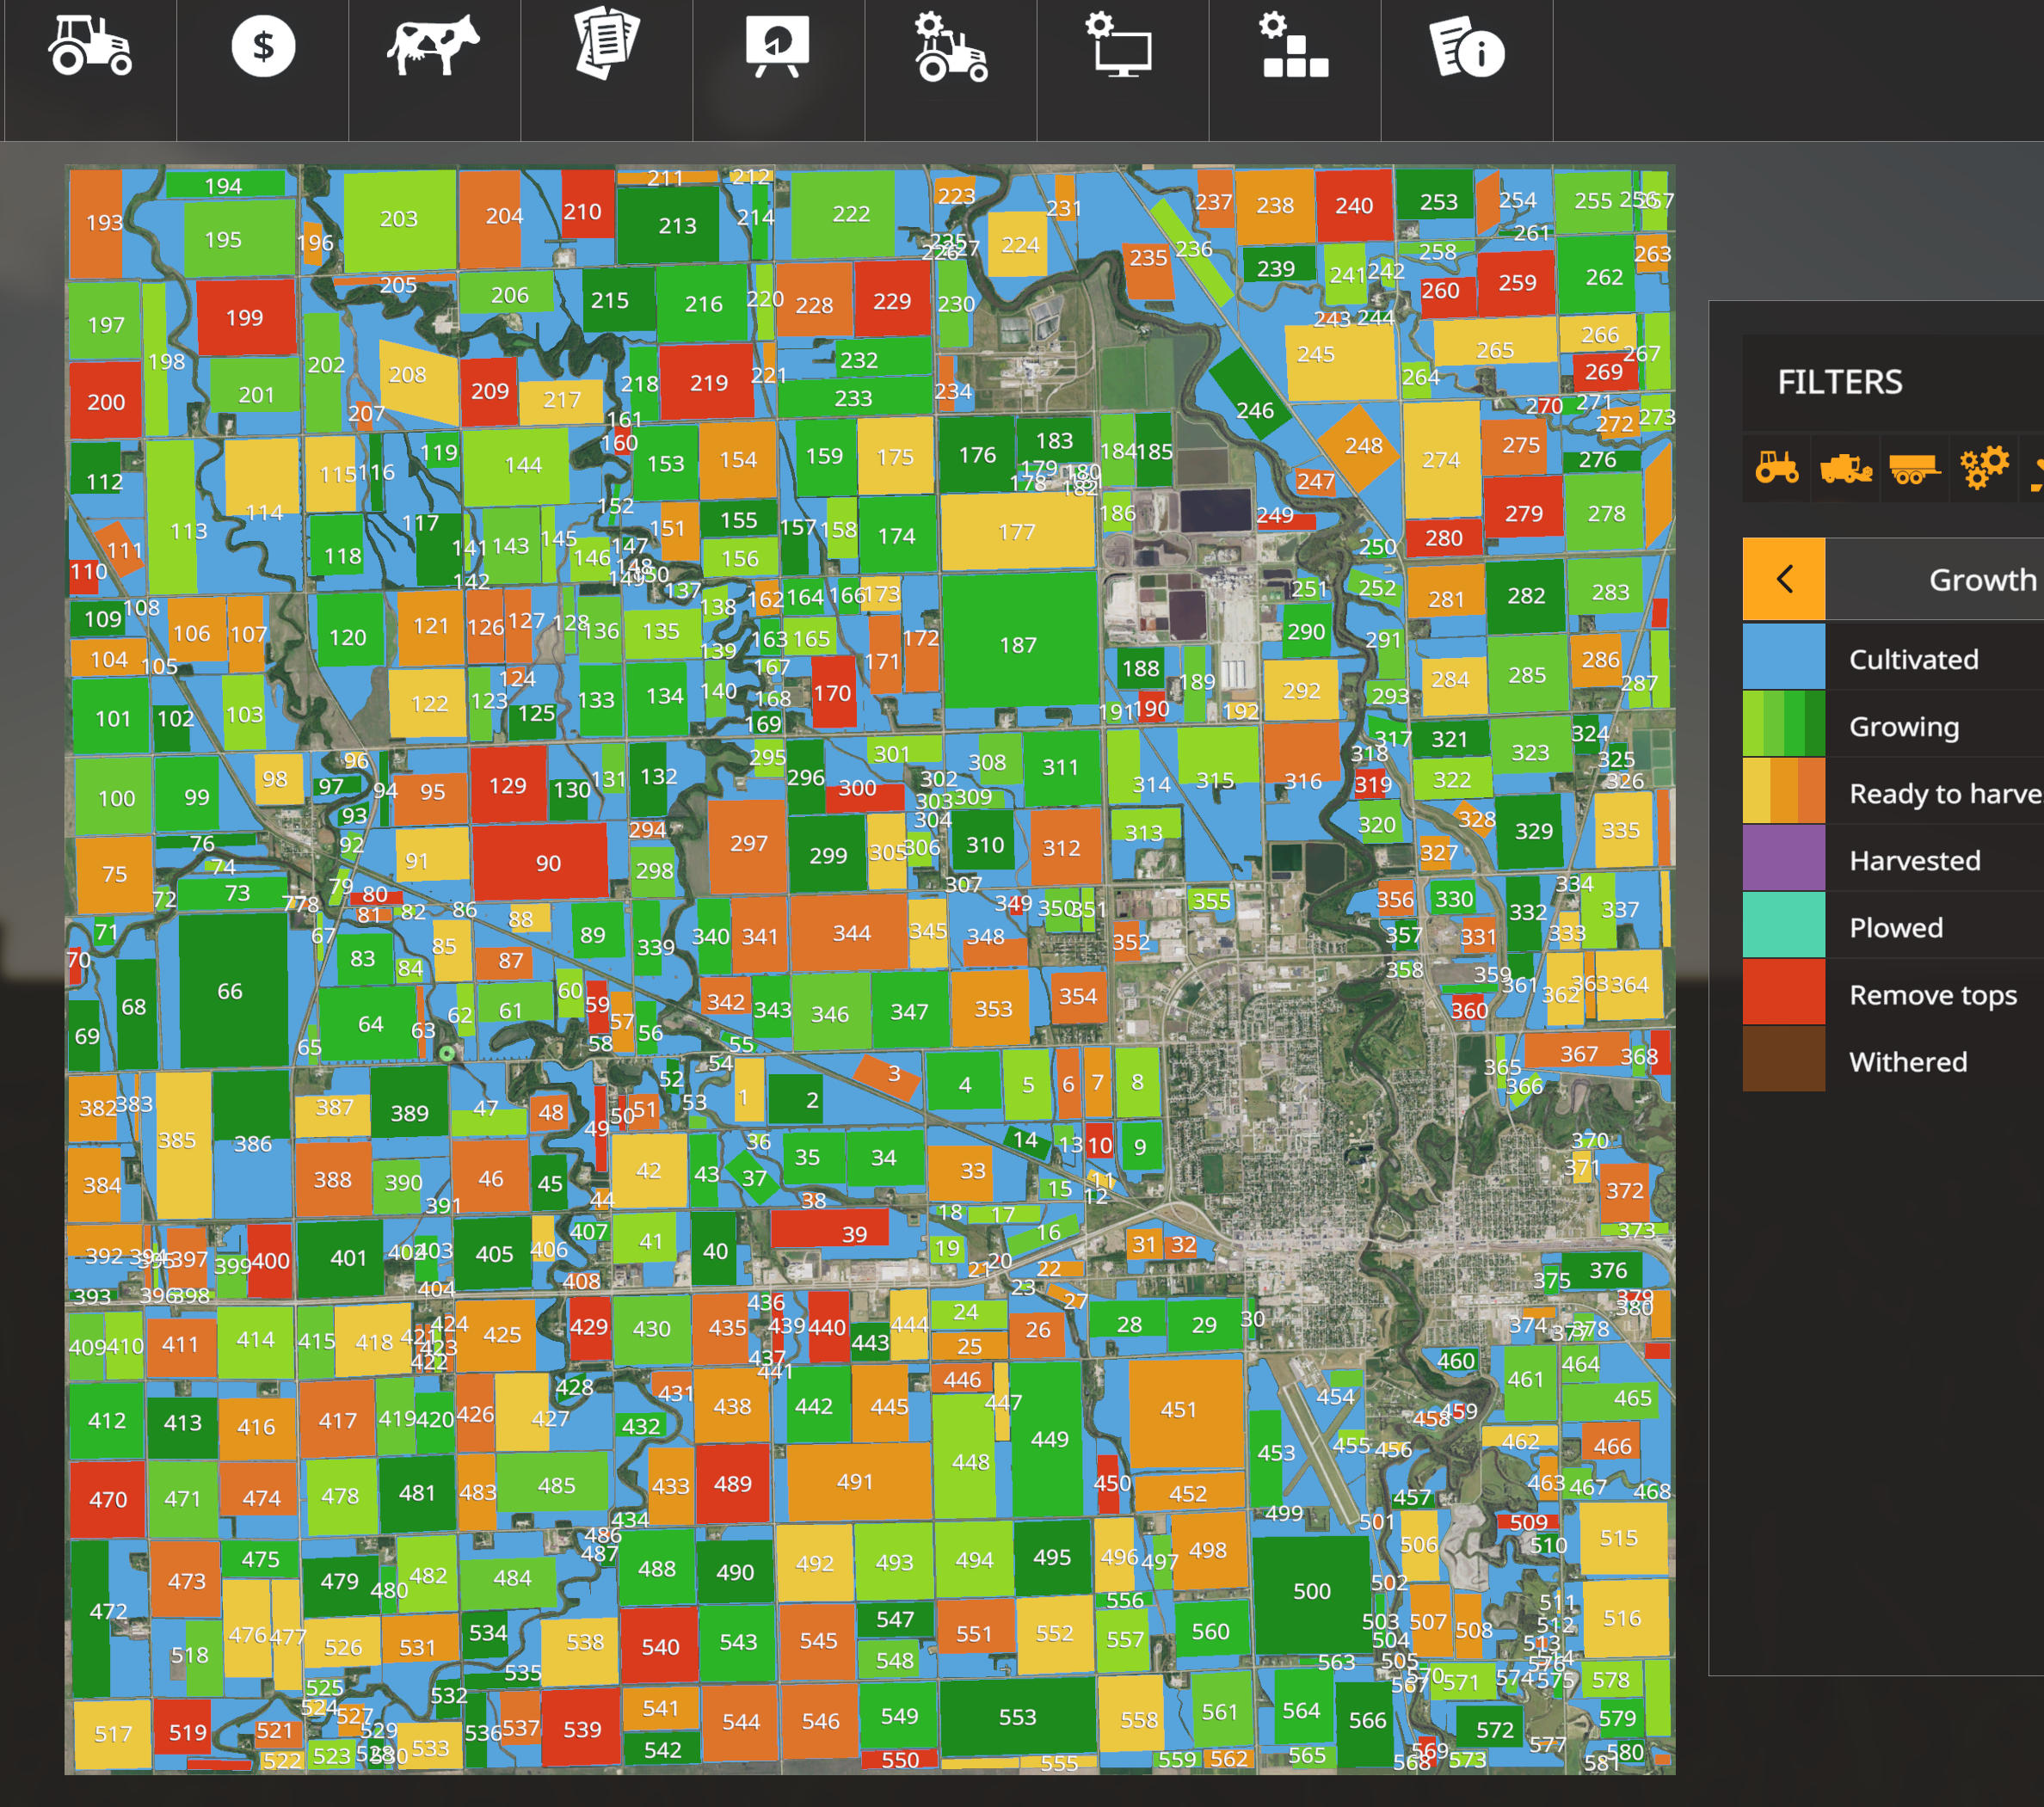Click field 491 on the map
Screen dimensions: 2044x1807
coord(858,1481)
